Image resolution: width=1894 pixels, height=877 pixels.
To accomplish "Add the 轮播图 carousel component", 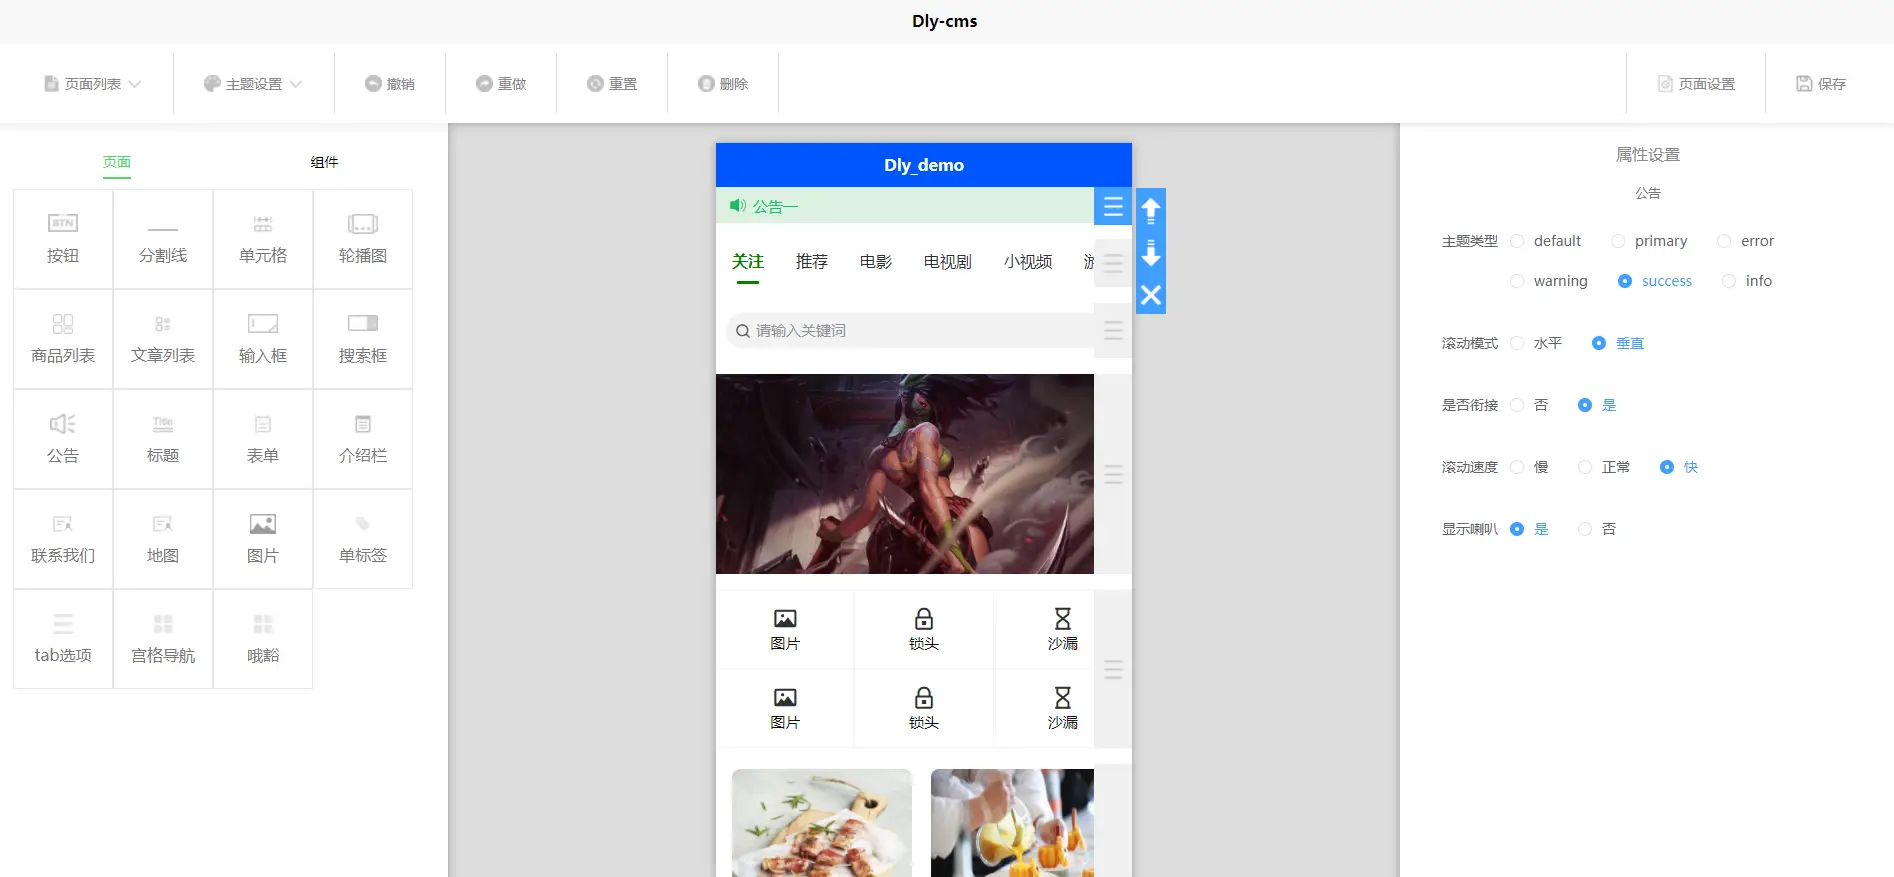I will pyautogui.click(x=363, y=239).
